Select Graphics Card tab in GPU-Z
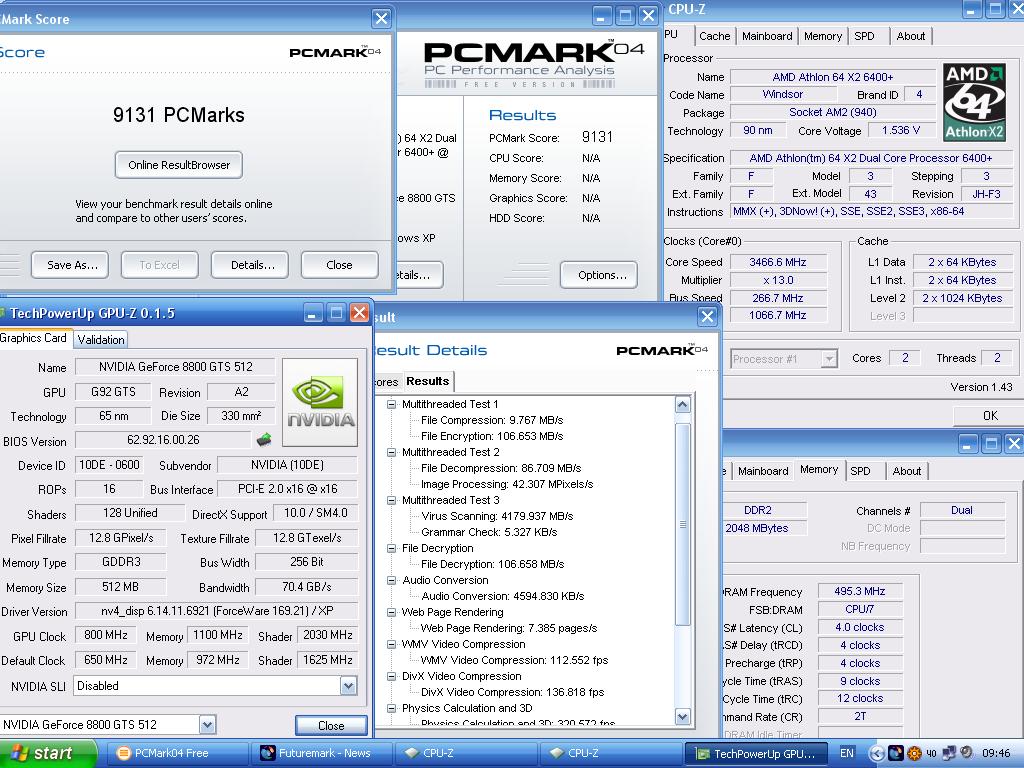1024x768 pixels. 34,338
